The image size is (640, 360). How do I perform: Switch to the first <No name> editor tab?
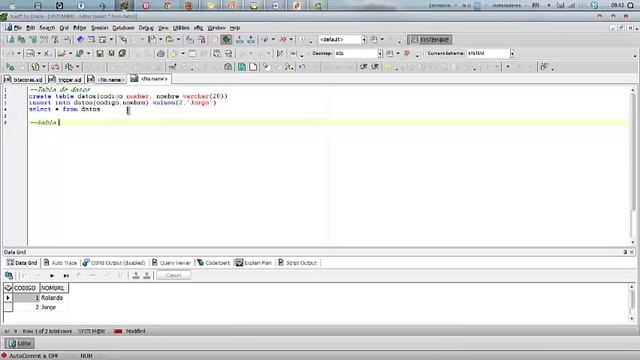click(x=106, y=80)
